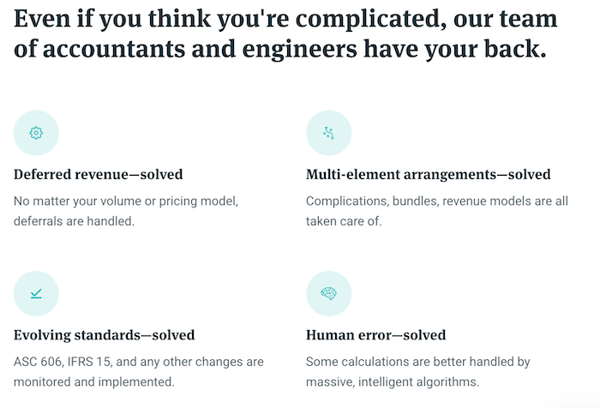This screenshot has height=408, width=600.
Task: Click the branching nodes icon for Multi-element arrangements
Action: click(x=329, y=133)
